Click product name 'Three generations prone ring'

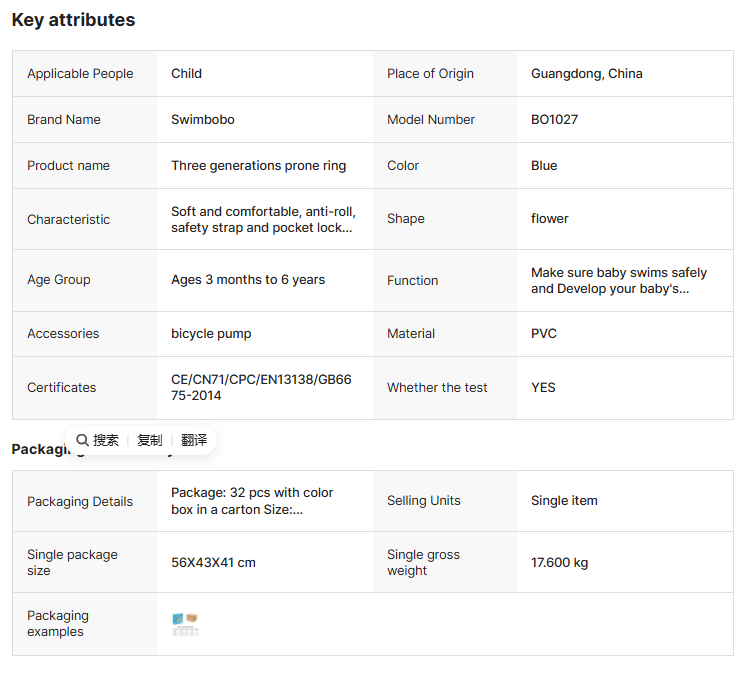[258, 166]
